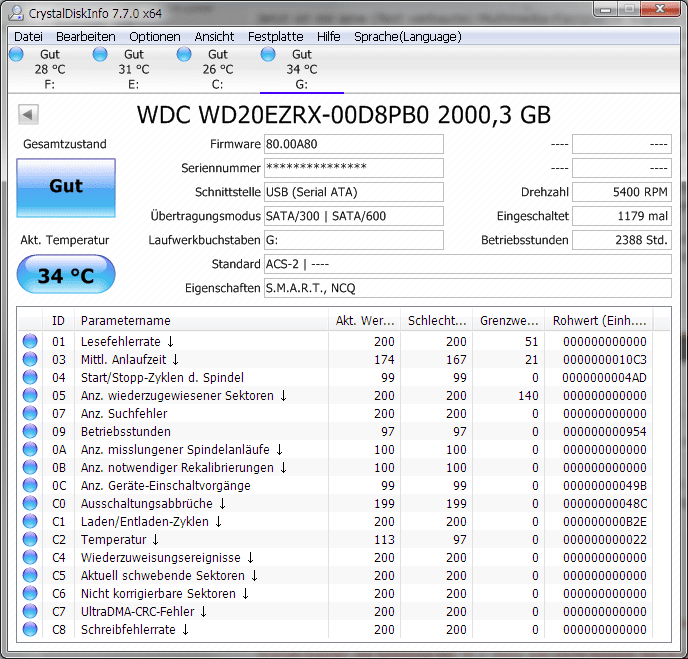Click the status orb for attribute 09 Betriebsstunden
The width and height of the screenshot is (688, 659).
(30, 431)
